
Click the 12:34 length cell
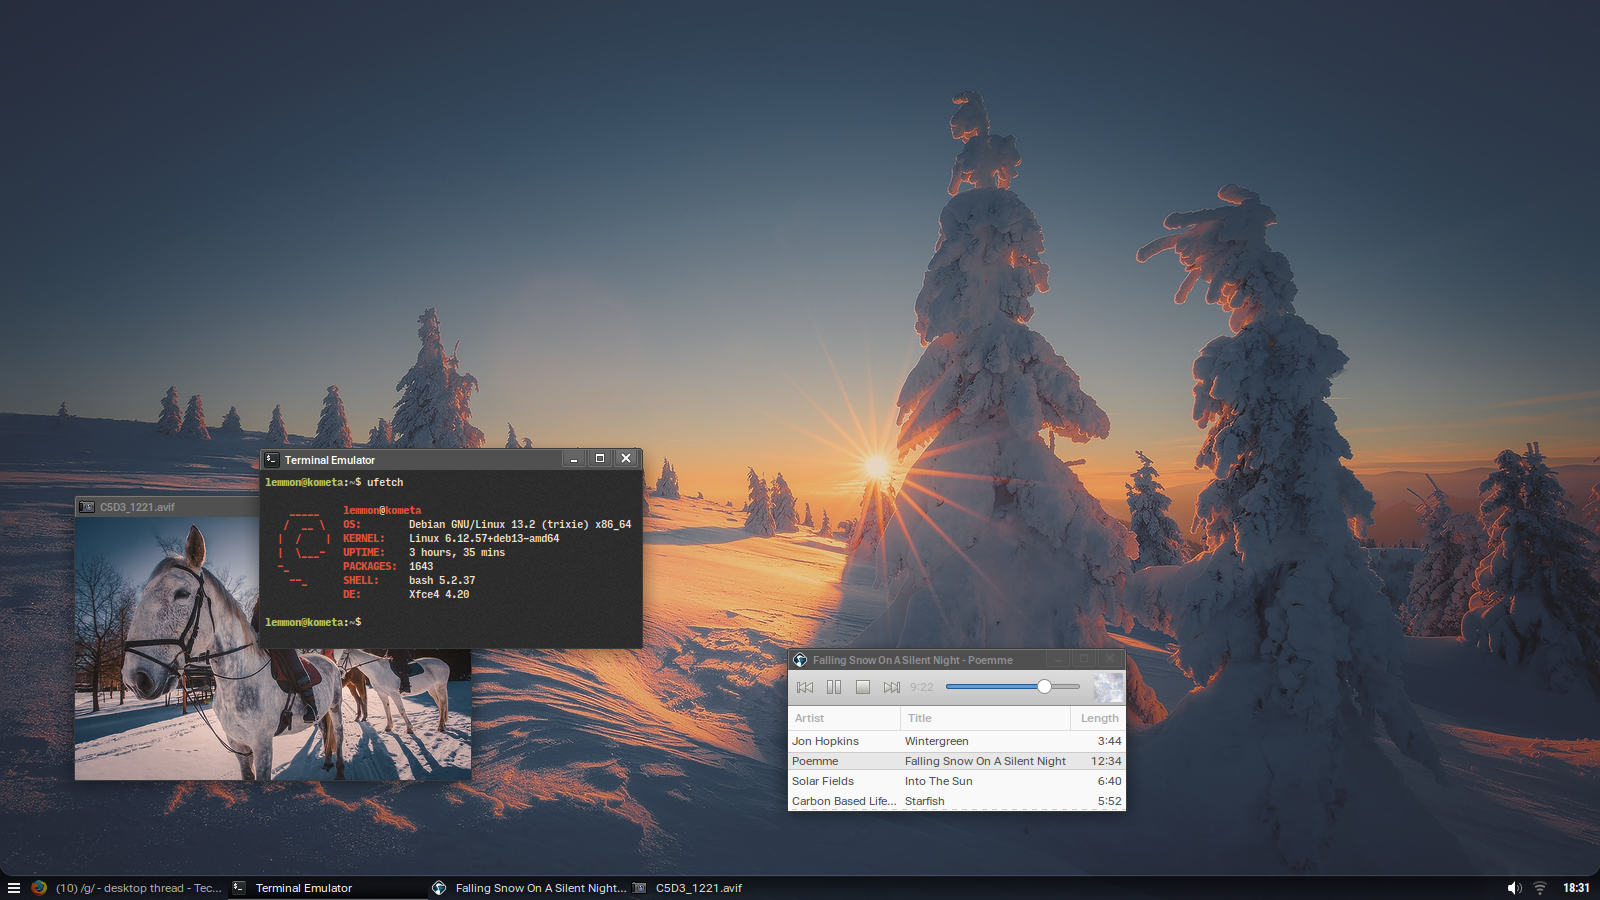point(1106,761)
